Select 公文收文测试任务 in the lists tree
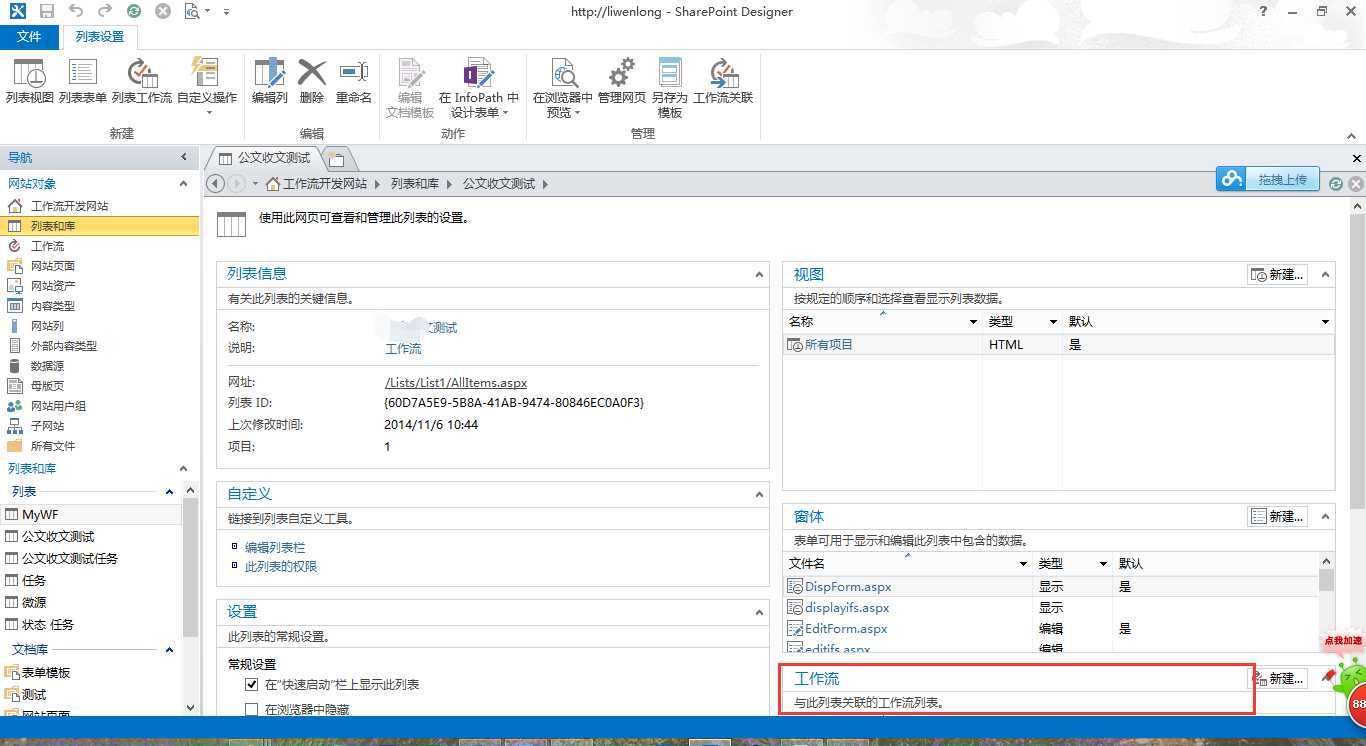This screenshot has width=1366, height=746. coord(70,559)
